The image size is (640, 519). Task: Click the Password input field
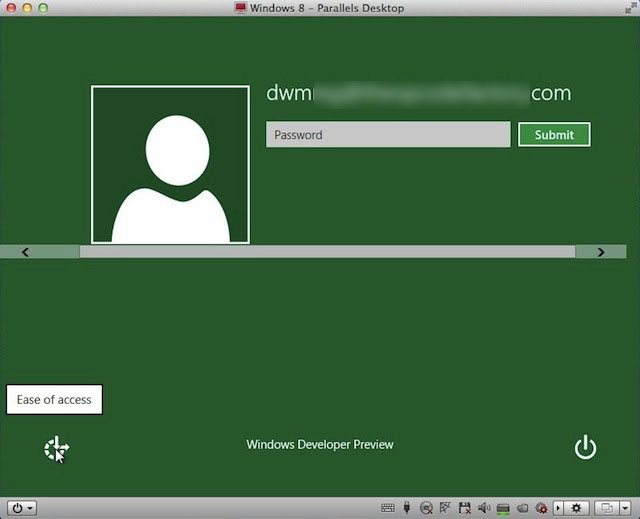coord(388,135)
